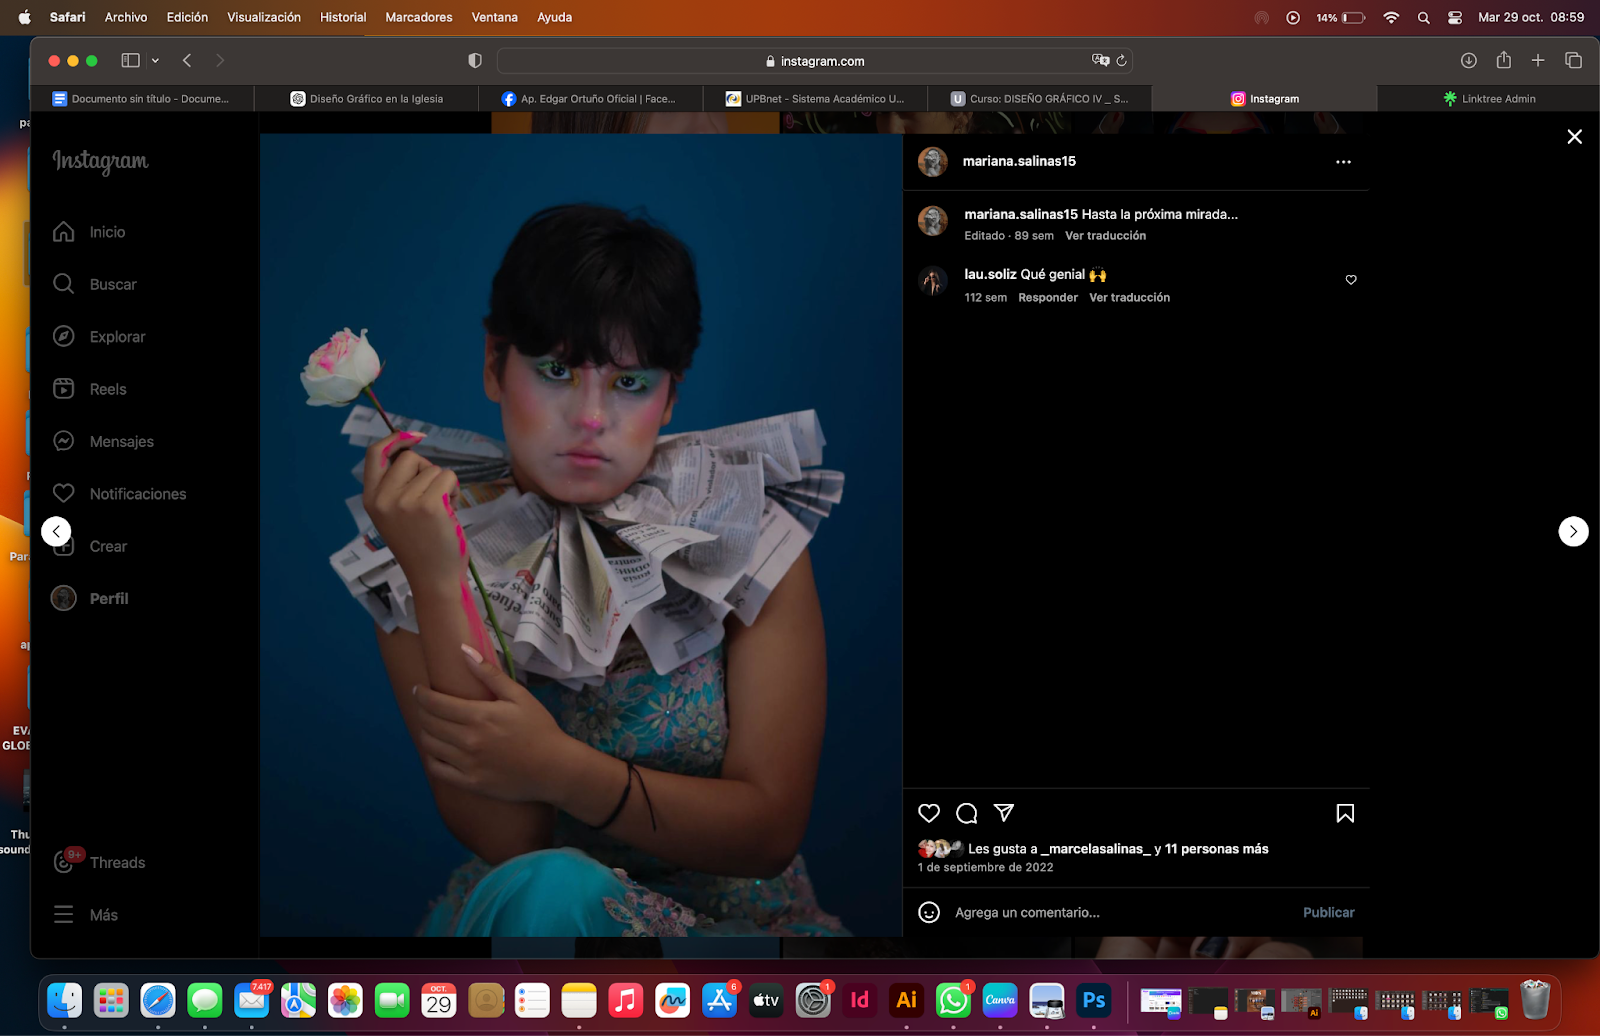The width and height of the screenshot is (1600, 1036).
Task: Open Threads in the sidebar
Action: (x=99, y=862)
